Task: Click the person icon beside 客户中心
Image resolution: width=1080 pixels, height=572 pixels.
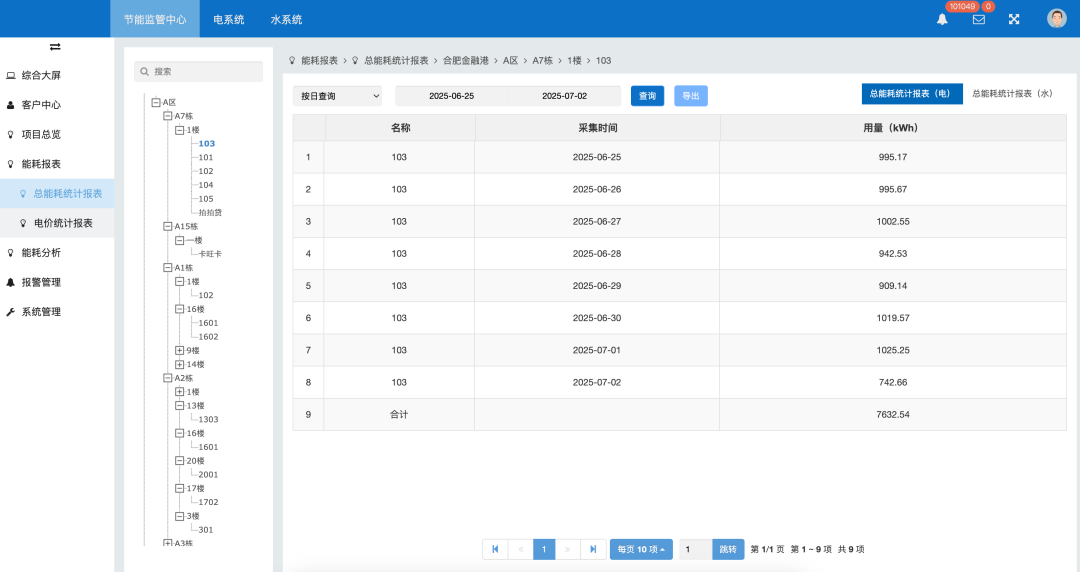Action: pyautogui.click(x=10, y=105)
